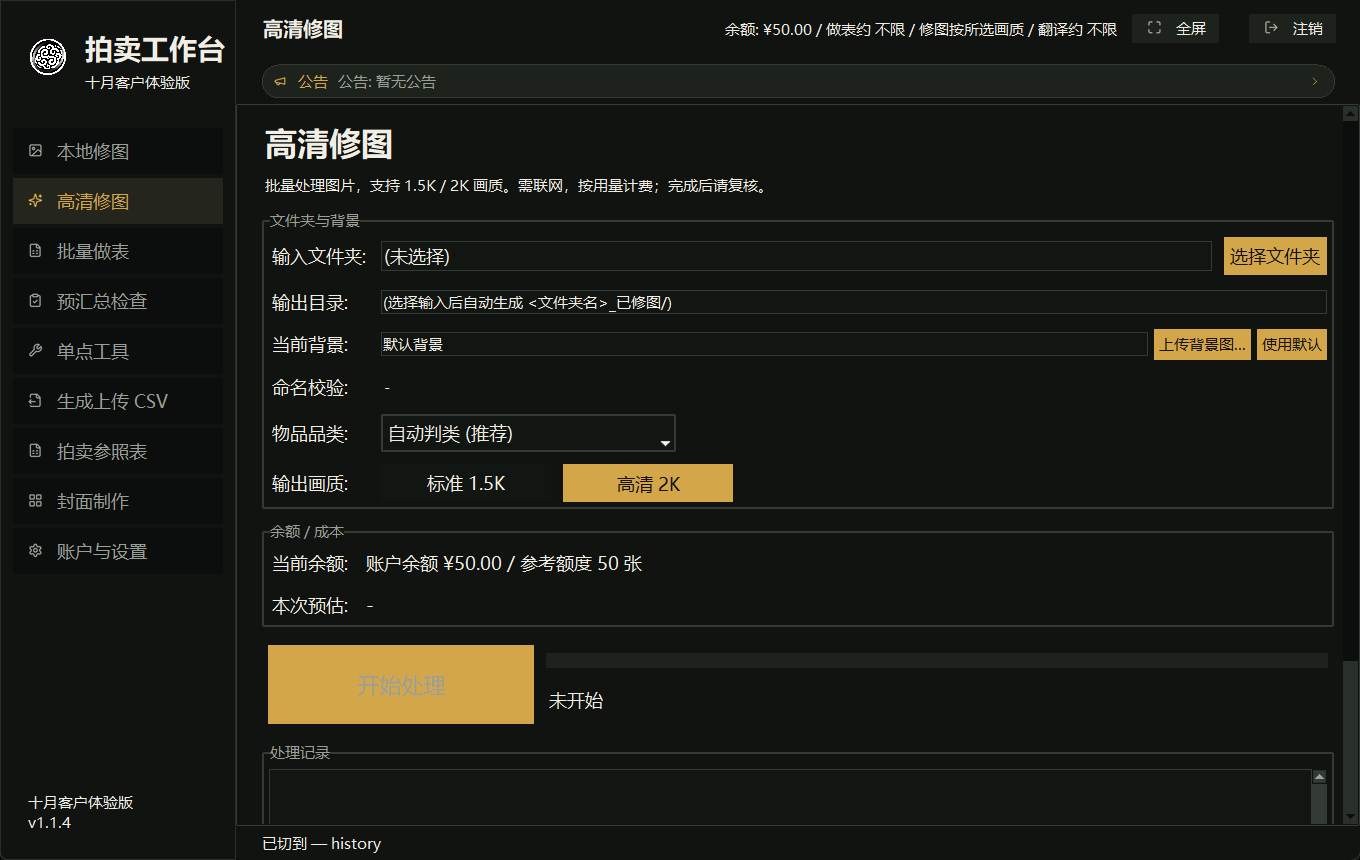
Task: Click the 预汇总检查 clipboard icon
Action: point(35,301)
